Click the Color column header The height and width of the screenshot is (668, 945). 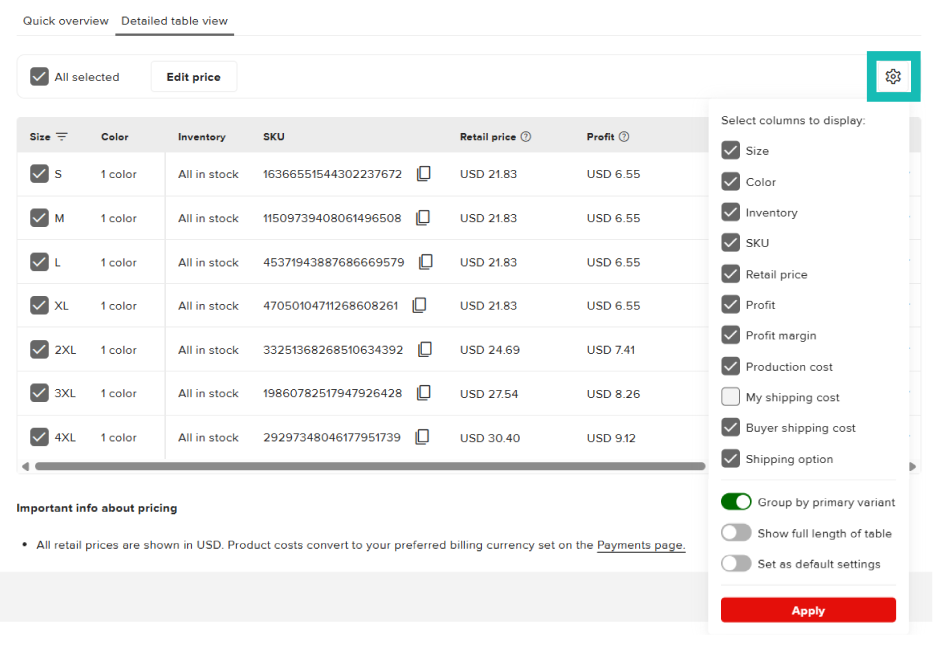115,137
